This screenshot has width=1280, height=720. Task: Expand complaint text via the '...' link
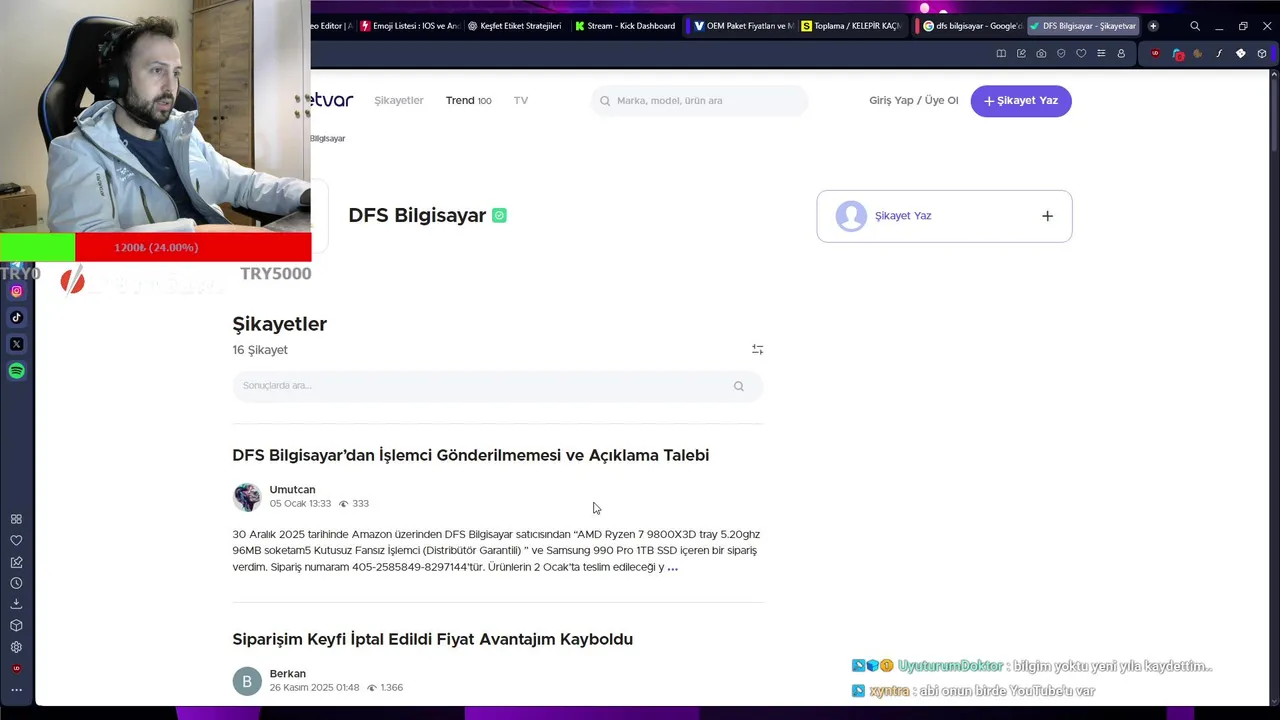673,567
